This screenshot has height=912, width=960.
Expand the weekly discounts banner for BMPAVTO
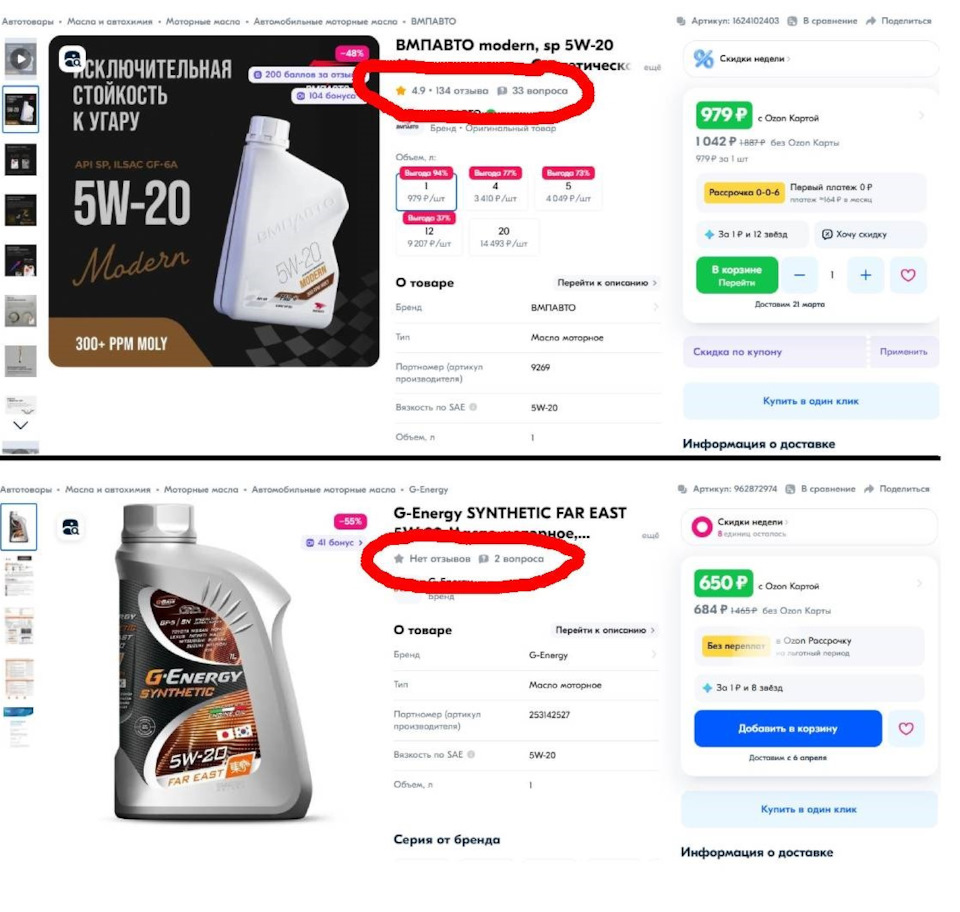pos(811,59)
